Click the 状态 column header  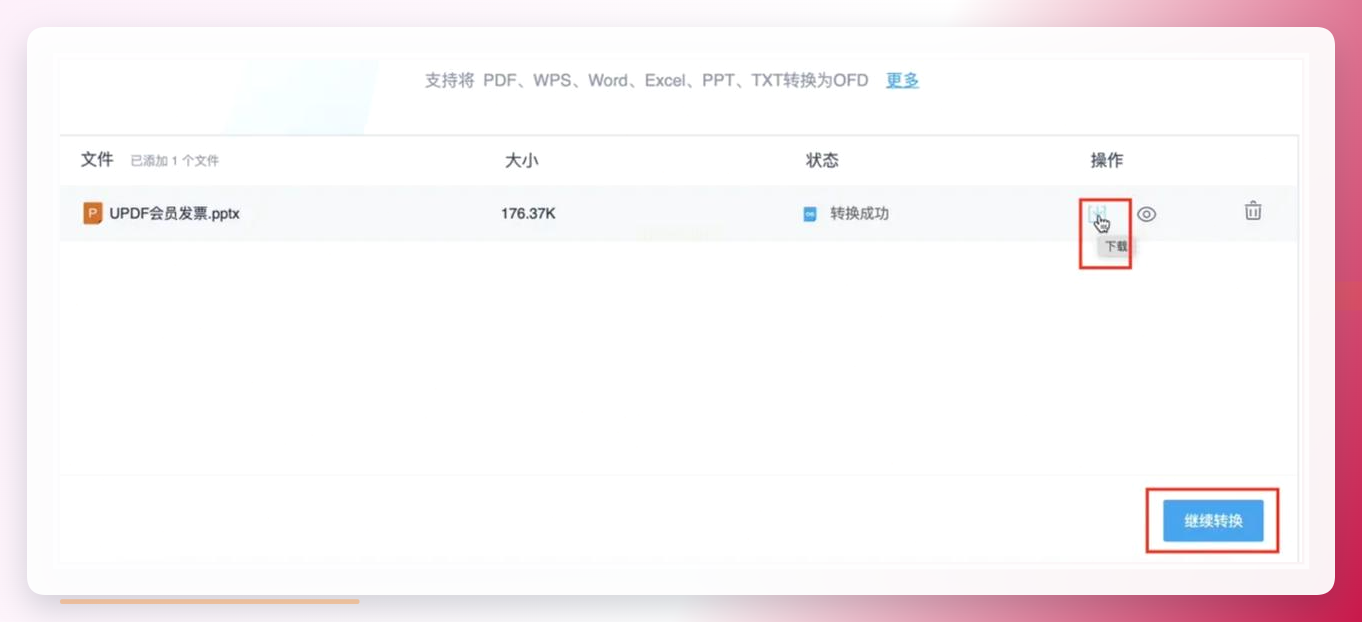822,160
